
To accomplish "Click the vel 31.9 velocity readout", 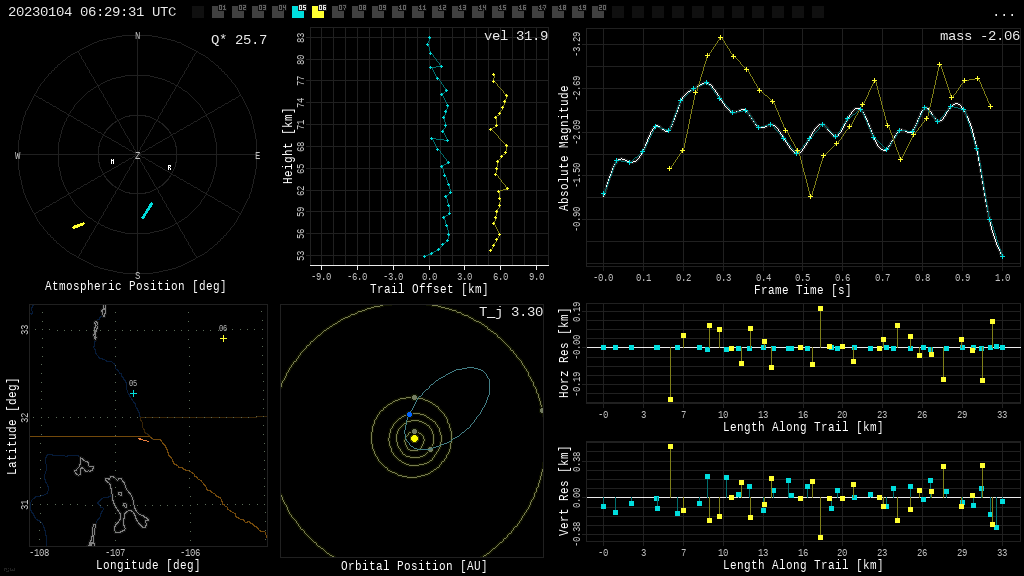I will (x=515, y=36).
